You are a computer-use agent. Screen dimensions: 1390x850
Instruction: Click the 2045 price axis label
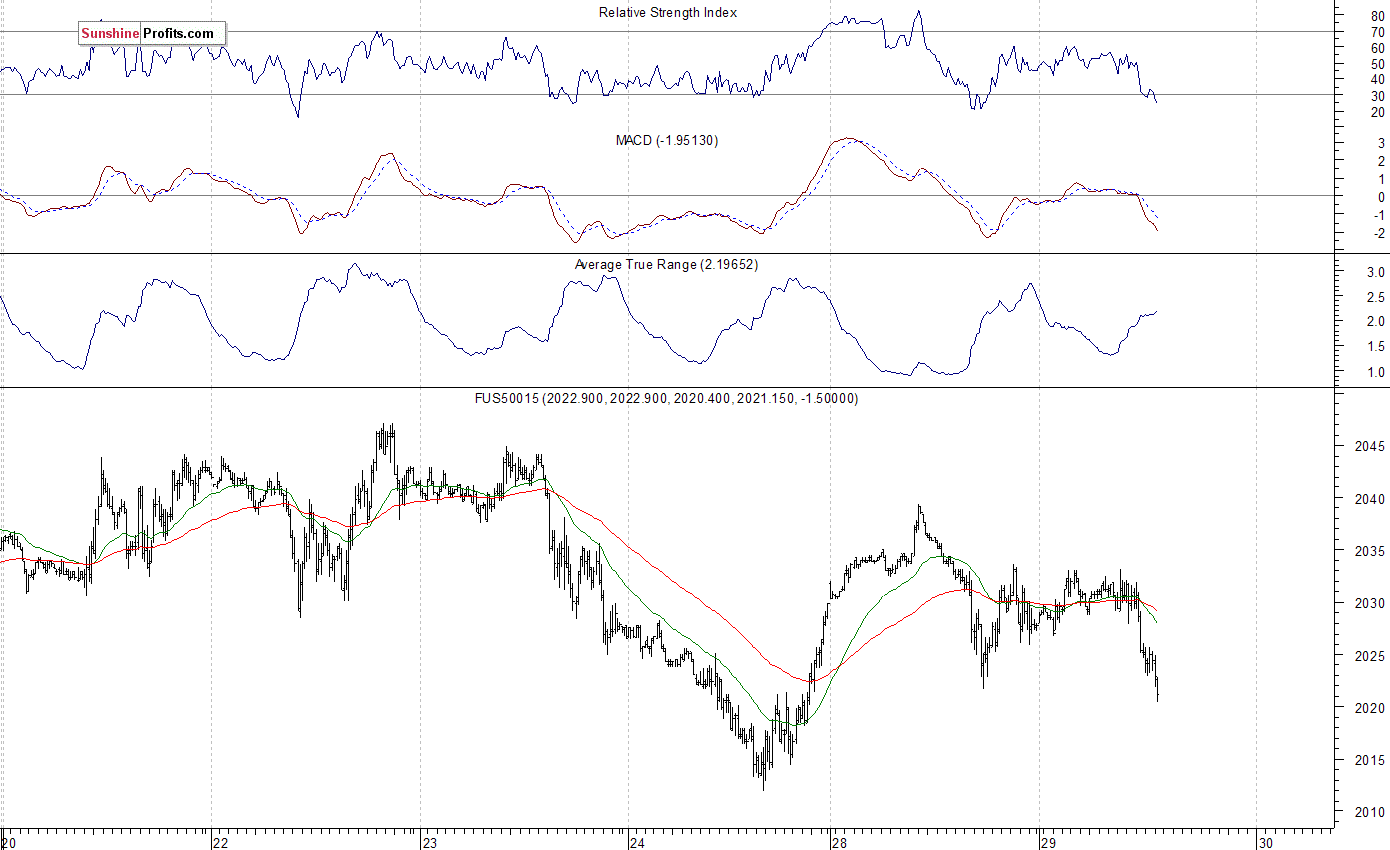[1371, 446]
